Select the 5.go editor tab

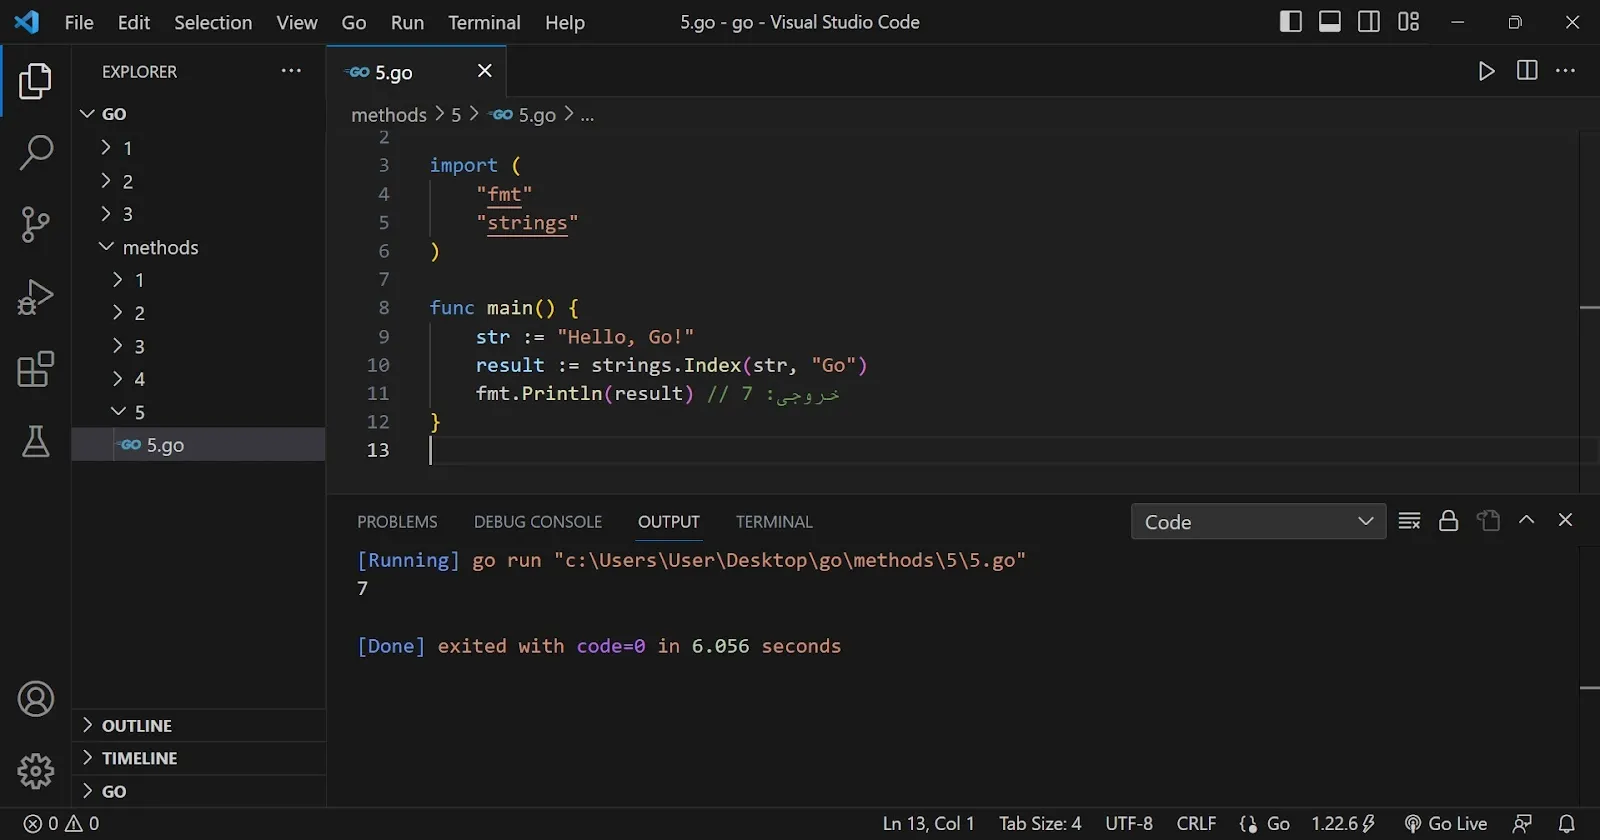click(x=416, y=72)
